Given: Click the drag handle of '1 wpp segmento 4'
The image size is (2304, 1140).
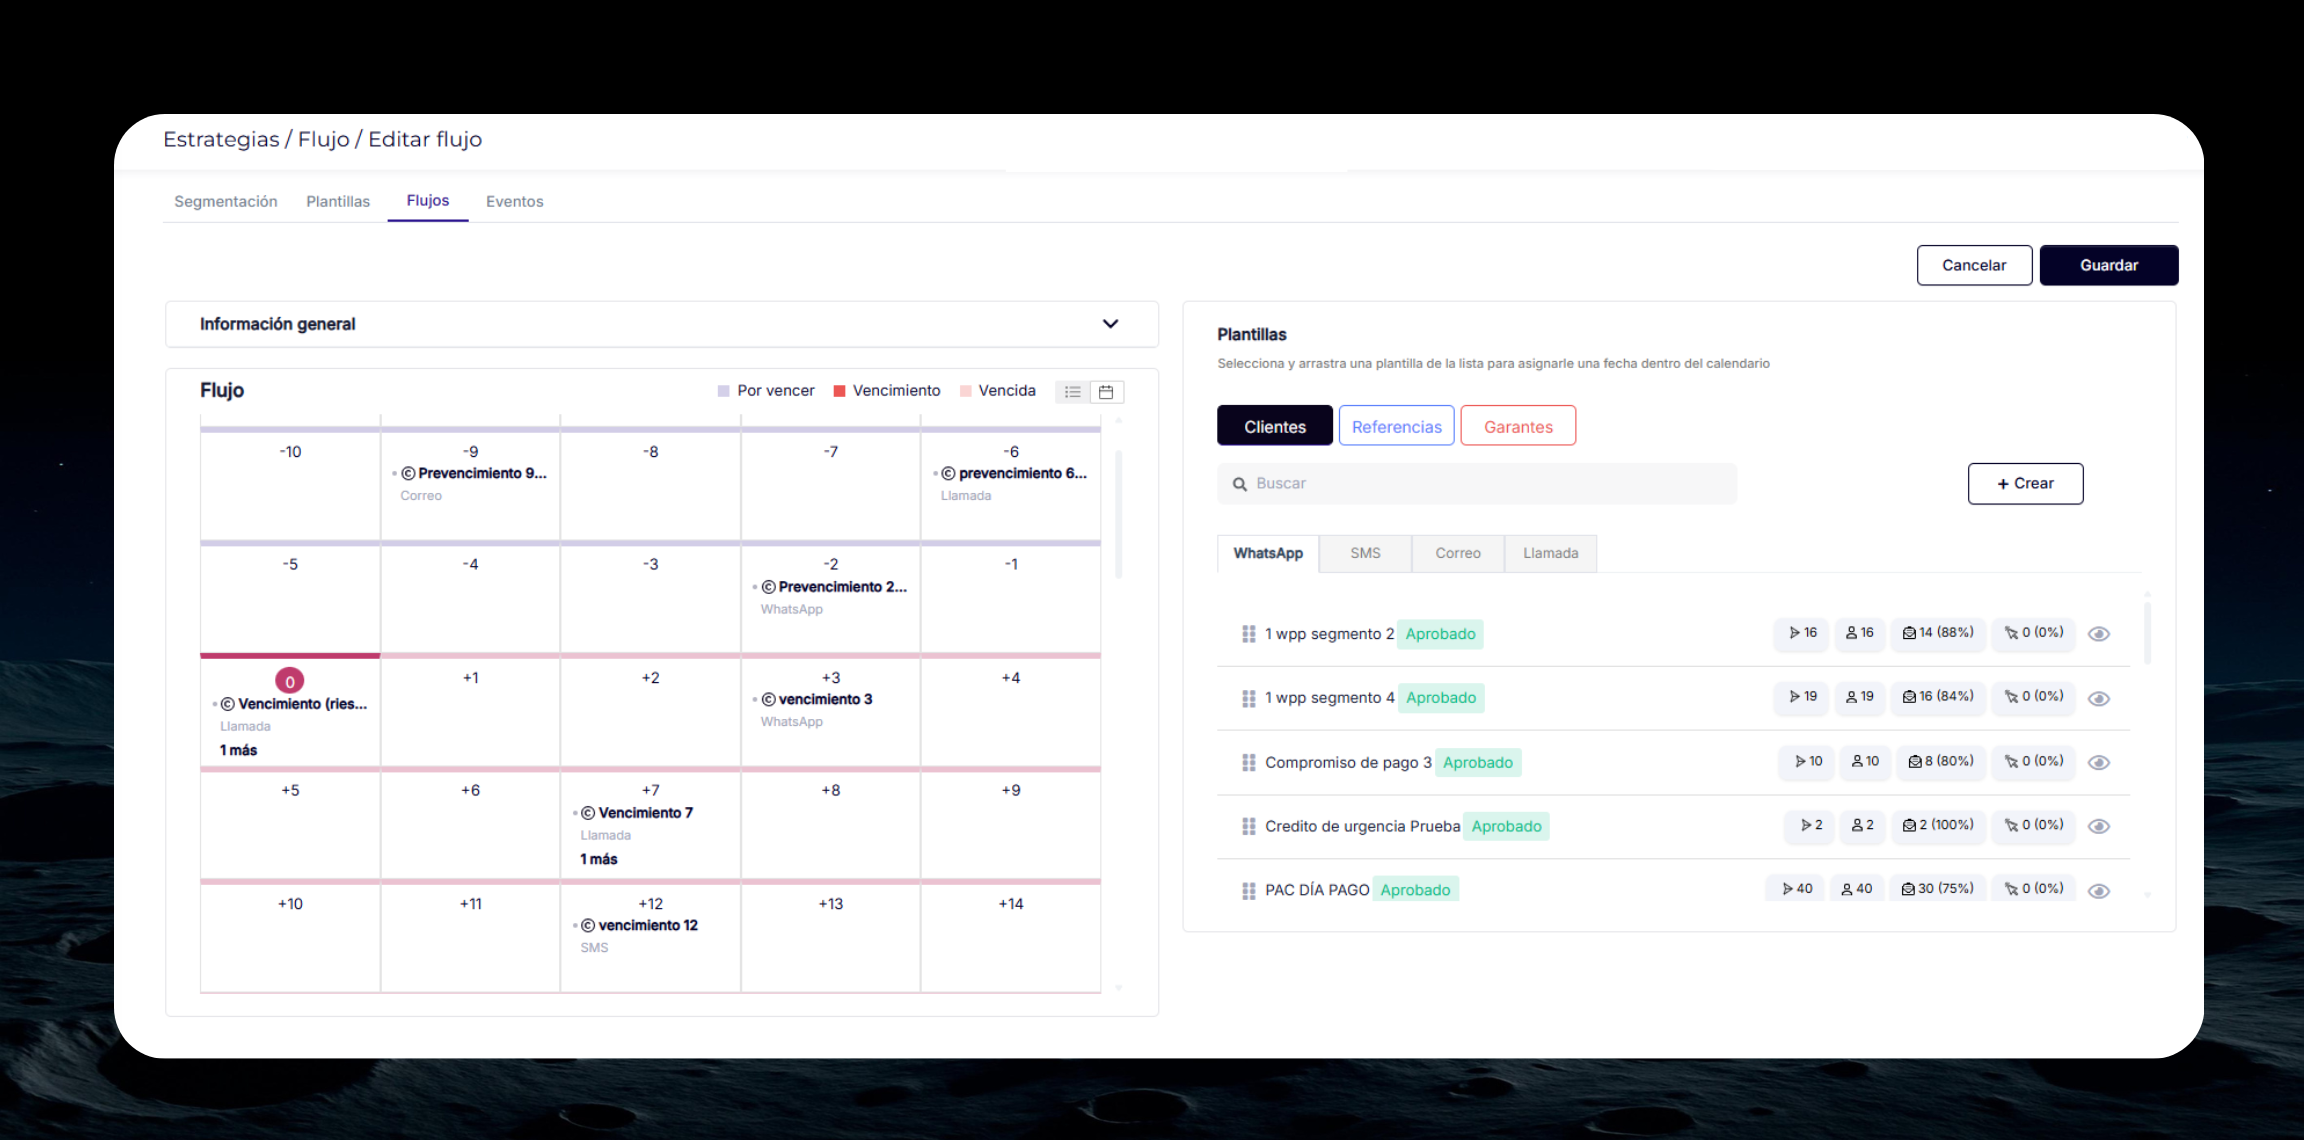Looking at the screenshot, I should 1248,698.
